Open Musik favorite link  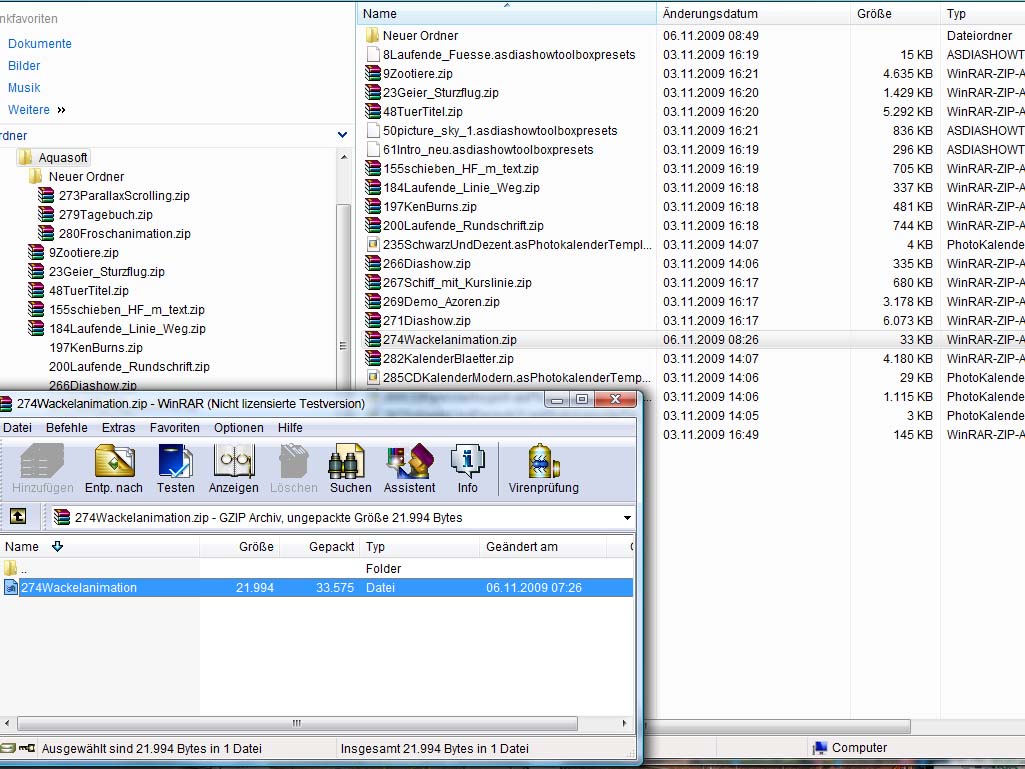tap(24, 88)
